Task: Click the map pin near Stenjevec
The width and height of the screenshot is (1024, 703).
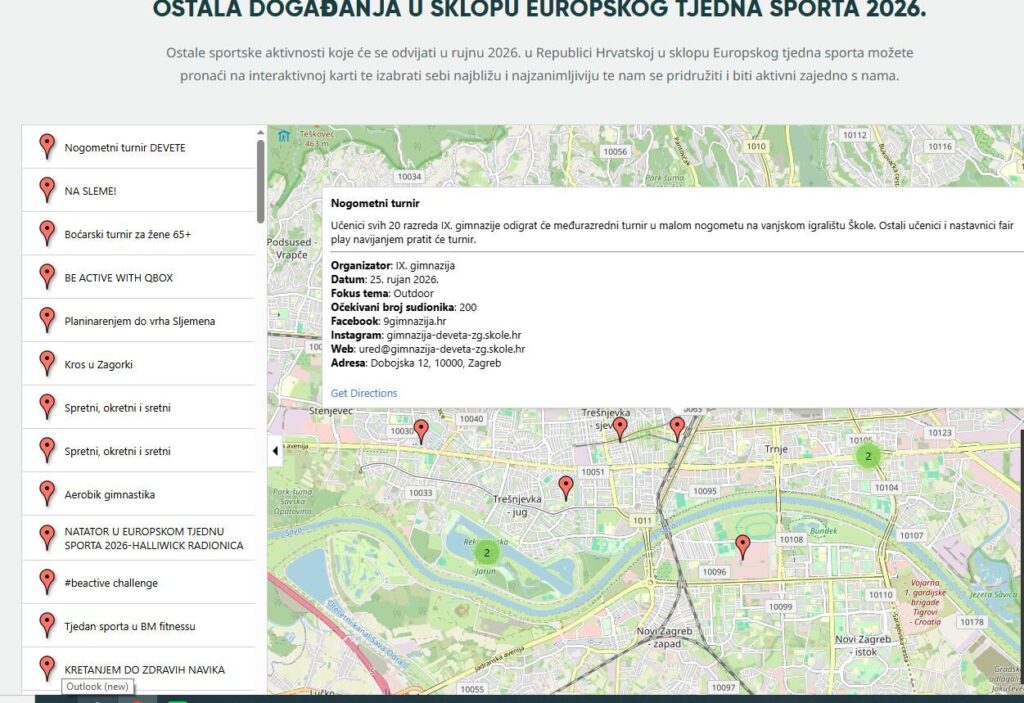Action: (x=421, y=432)
